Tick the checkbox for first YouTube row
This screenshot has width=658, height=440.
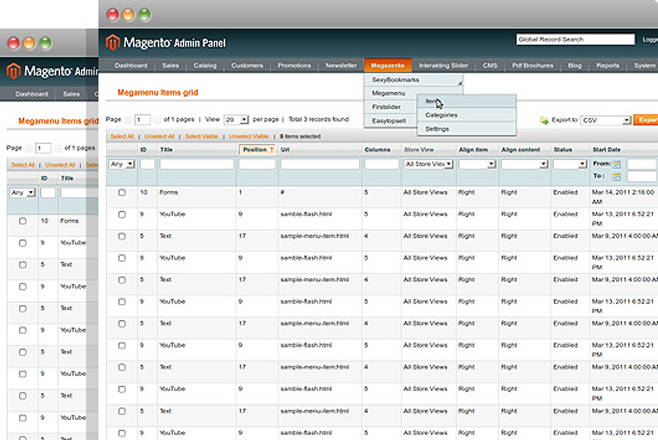tap(122, 213)
